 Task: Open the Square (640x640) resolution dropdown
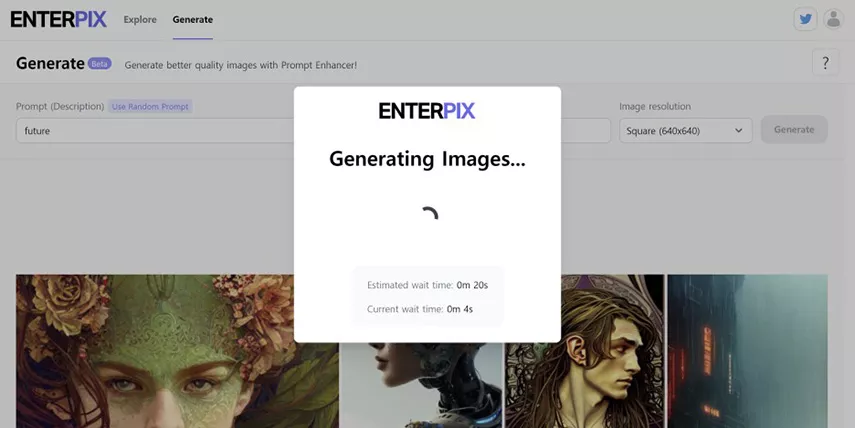pos(685,131)
